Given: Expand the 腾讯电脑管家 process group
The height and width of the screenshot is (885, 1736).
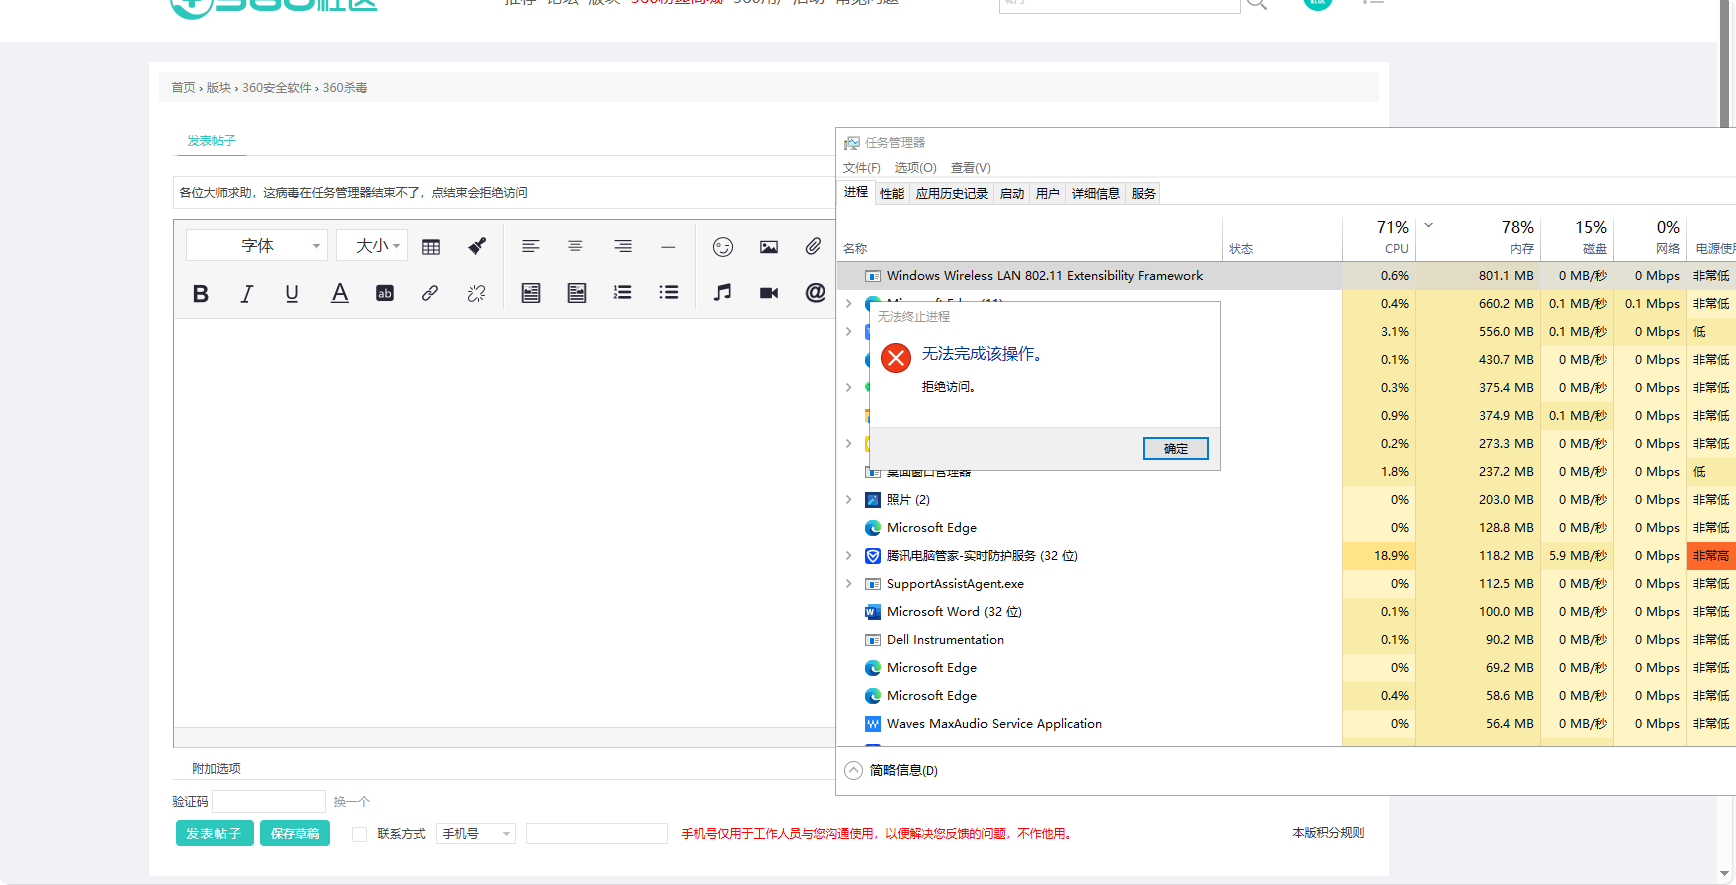Looking at the screenshot, I should tap(849, 555).
